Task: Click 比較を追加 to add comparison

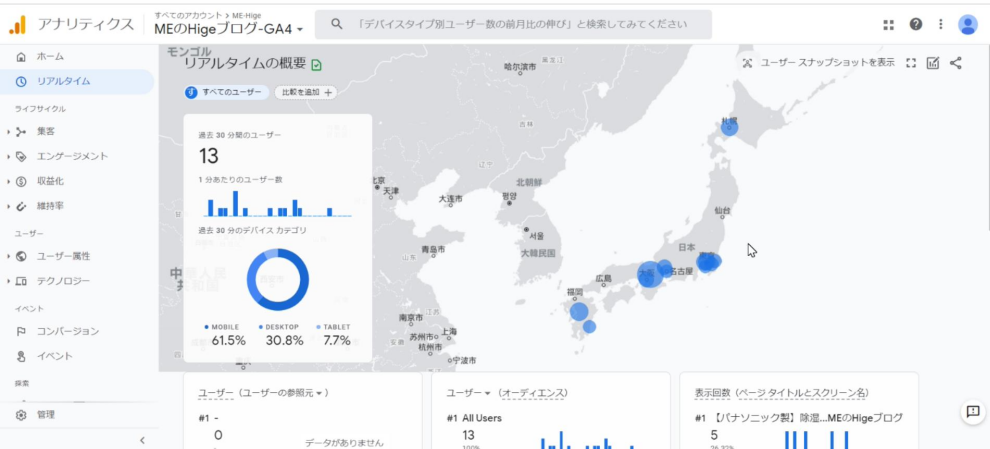Action: pos(306,93)
